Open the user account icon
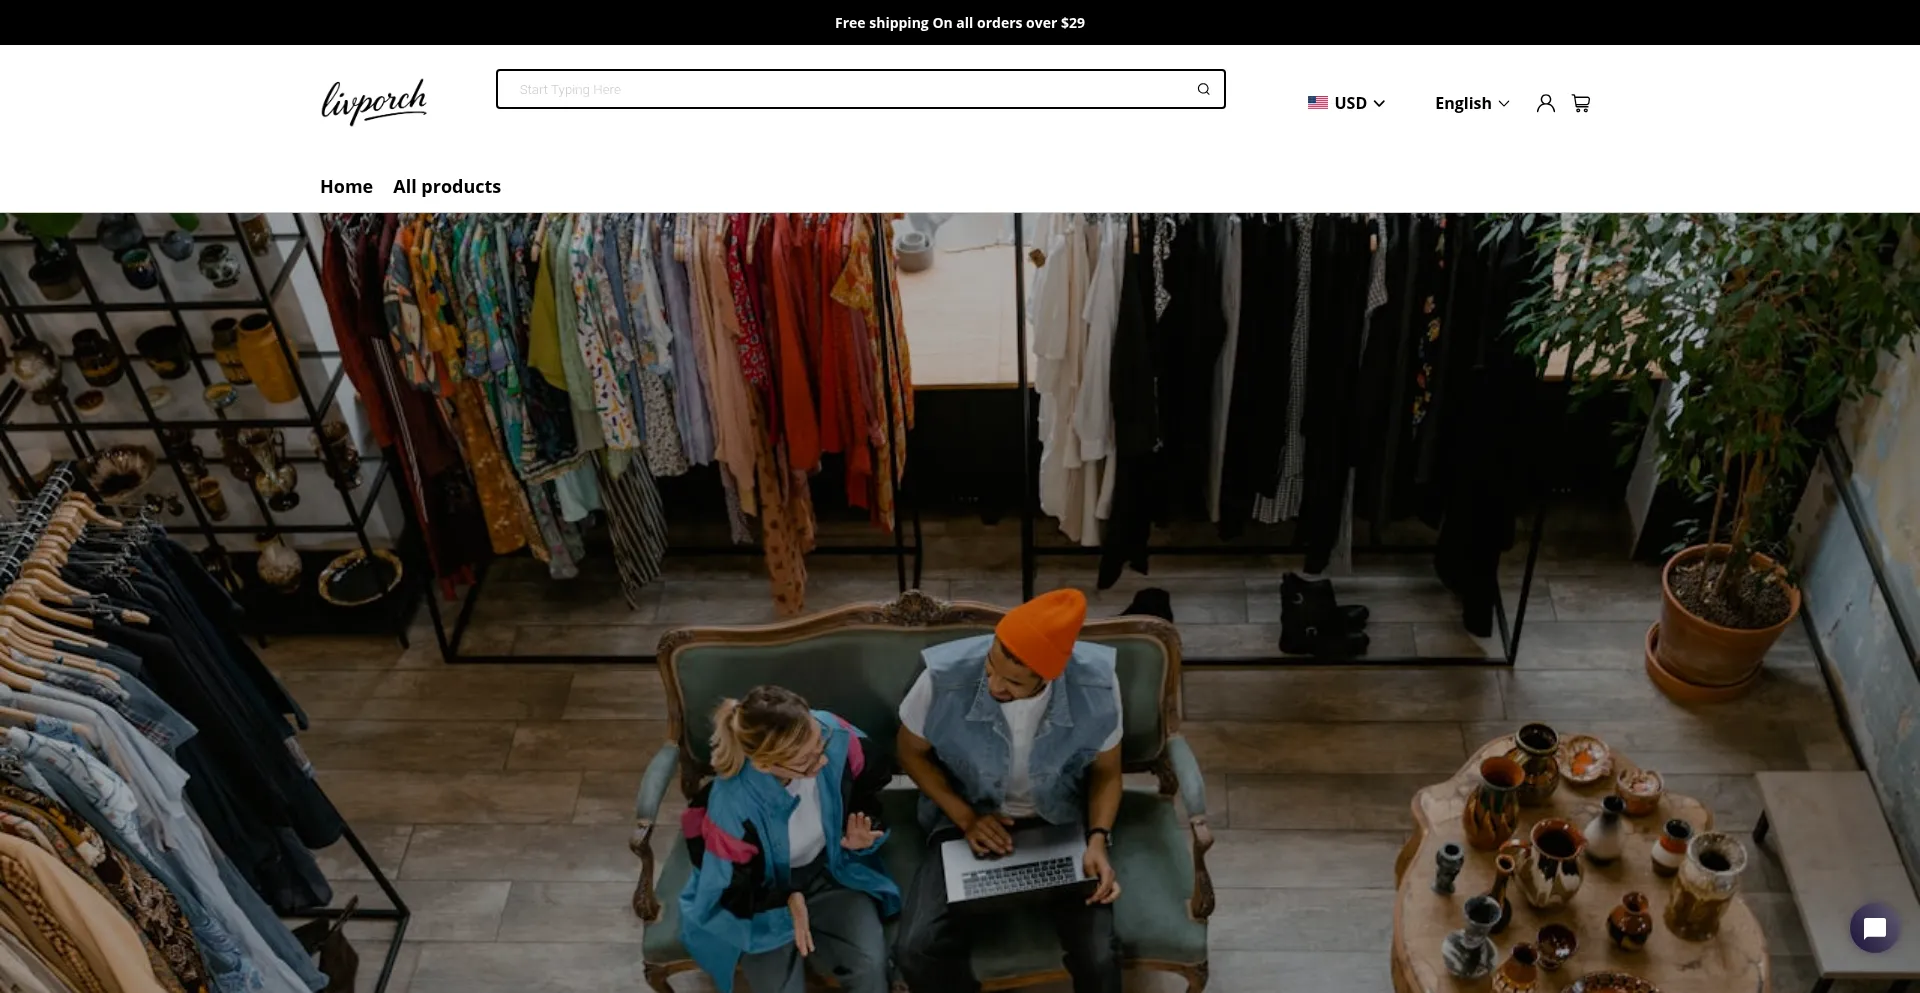Screen dimensions: 1920x993 [x=1545, y=103]
